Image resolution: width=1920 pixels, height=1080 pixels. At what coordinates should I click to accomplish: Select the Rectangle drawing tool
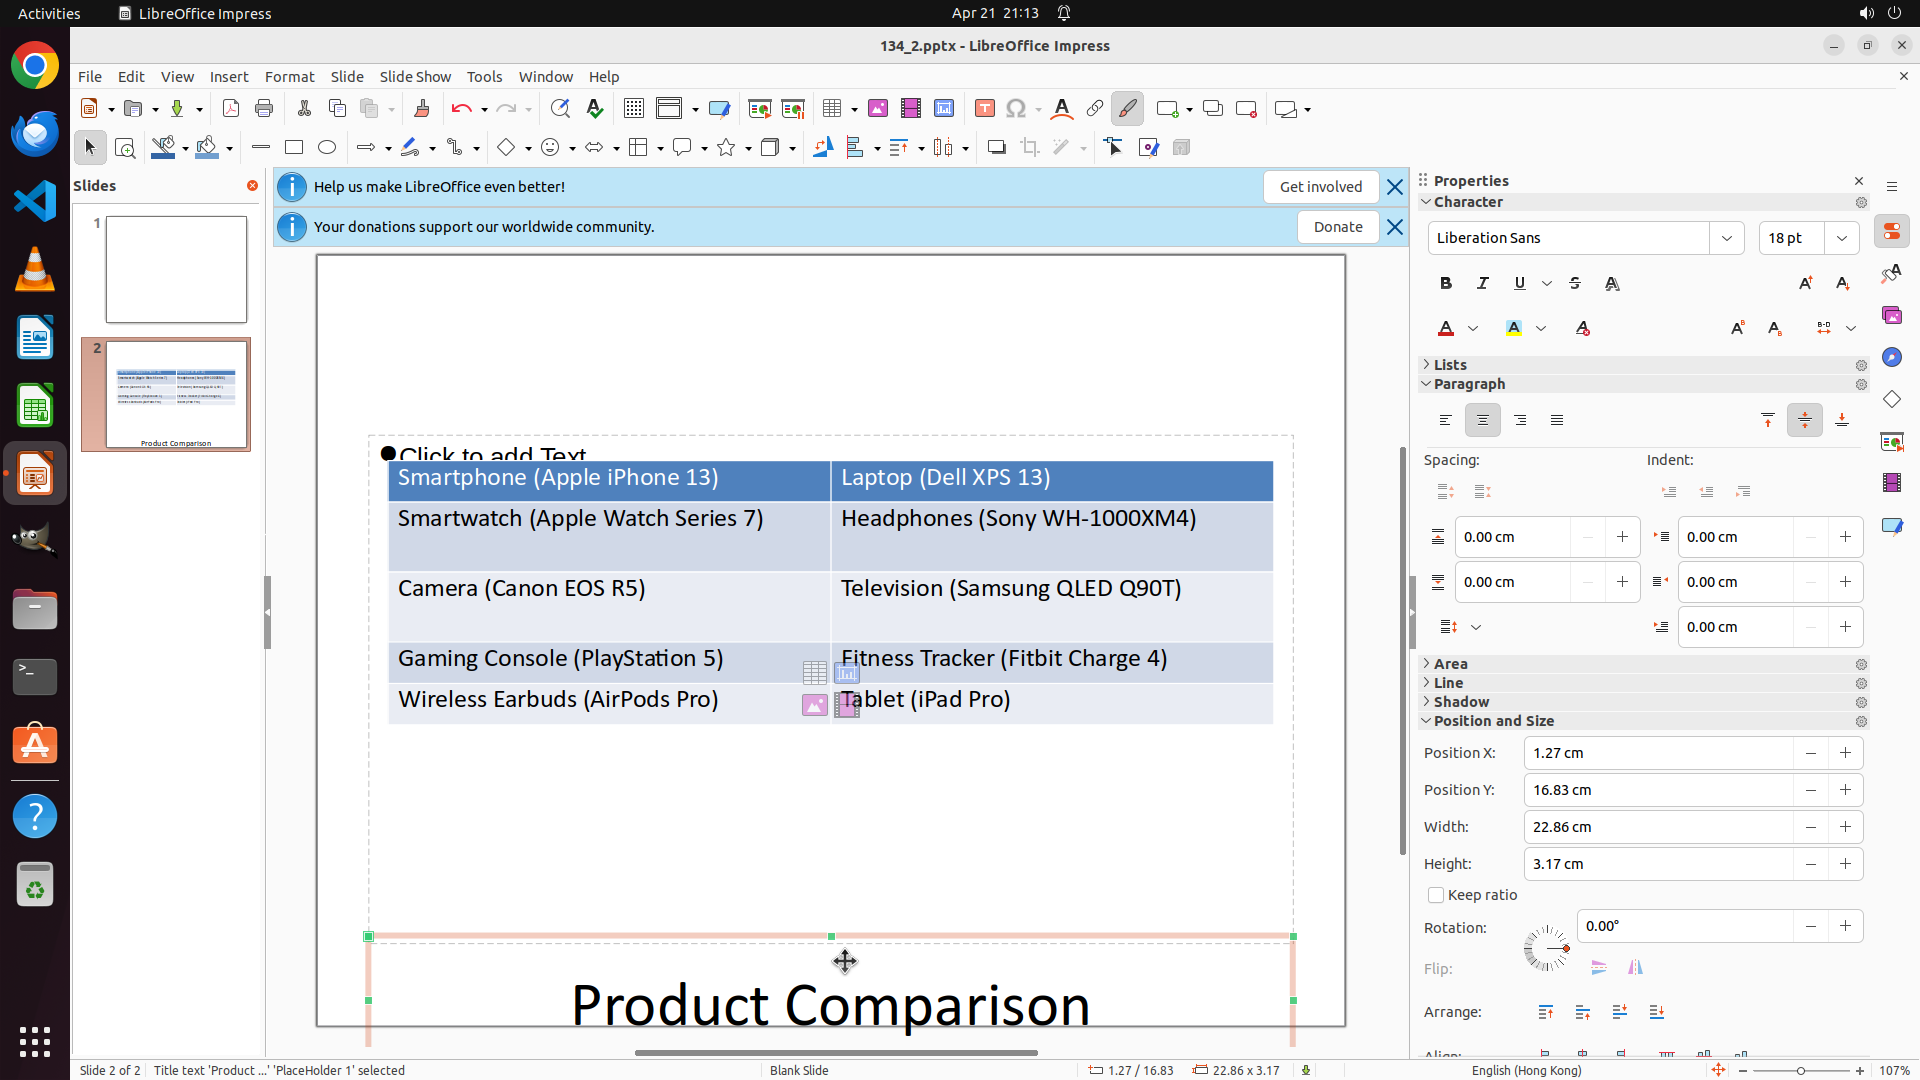coord(294,148)
